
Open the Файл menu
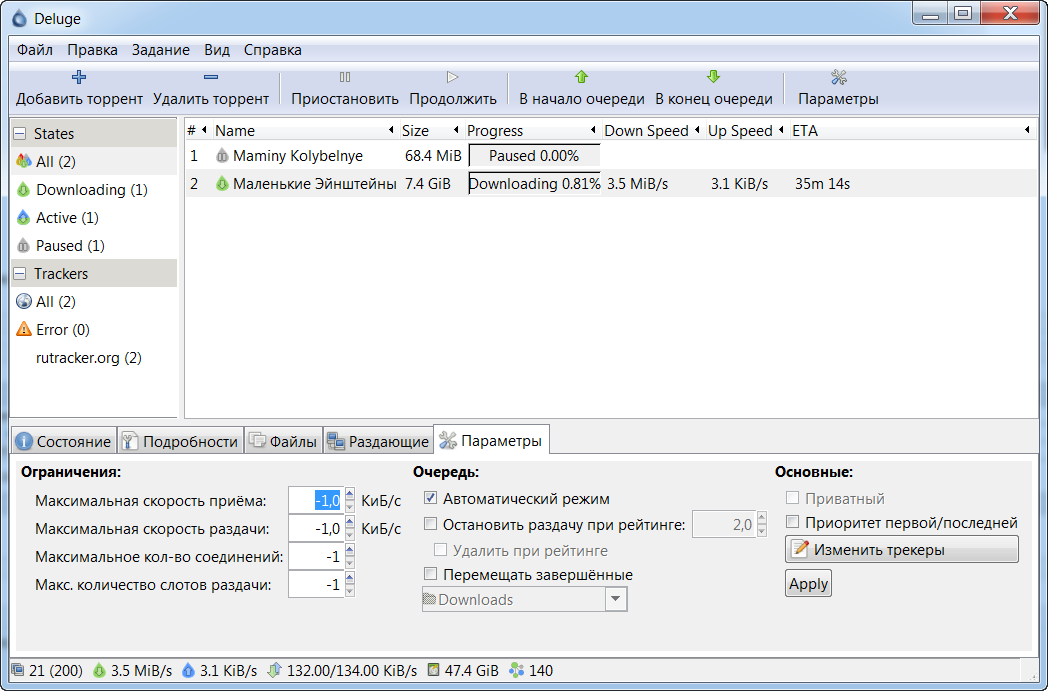[x=35, y=49]
